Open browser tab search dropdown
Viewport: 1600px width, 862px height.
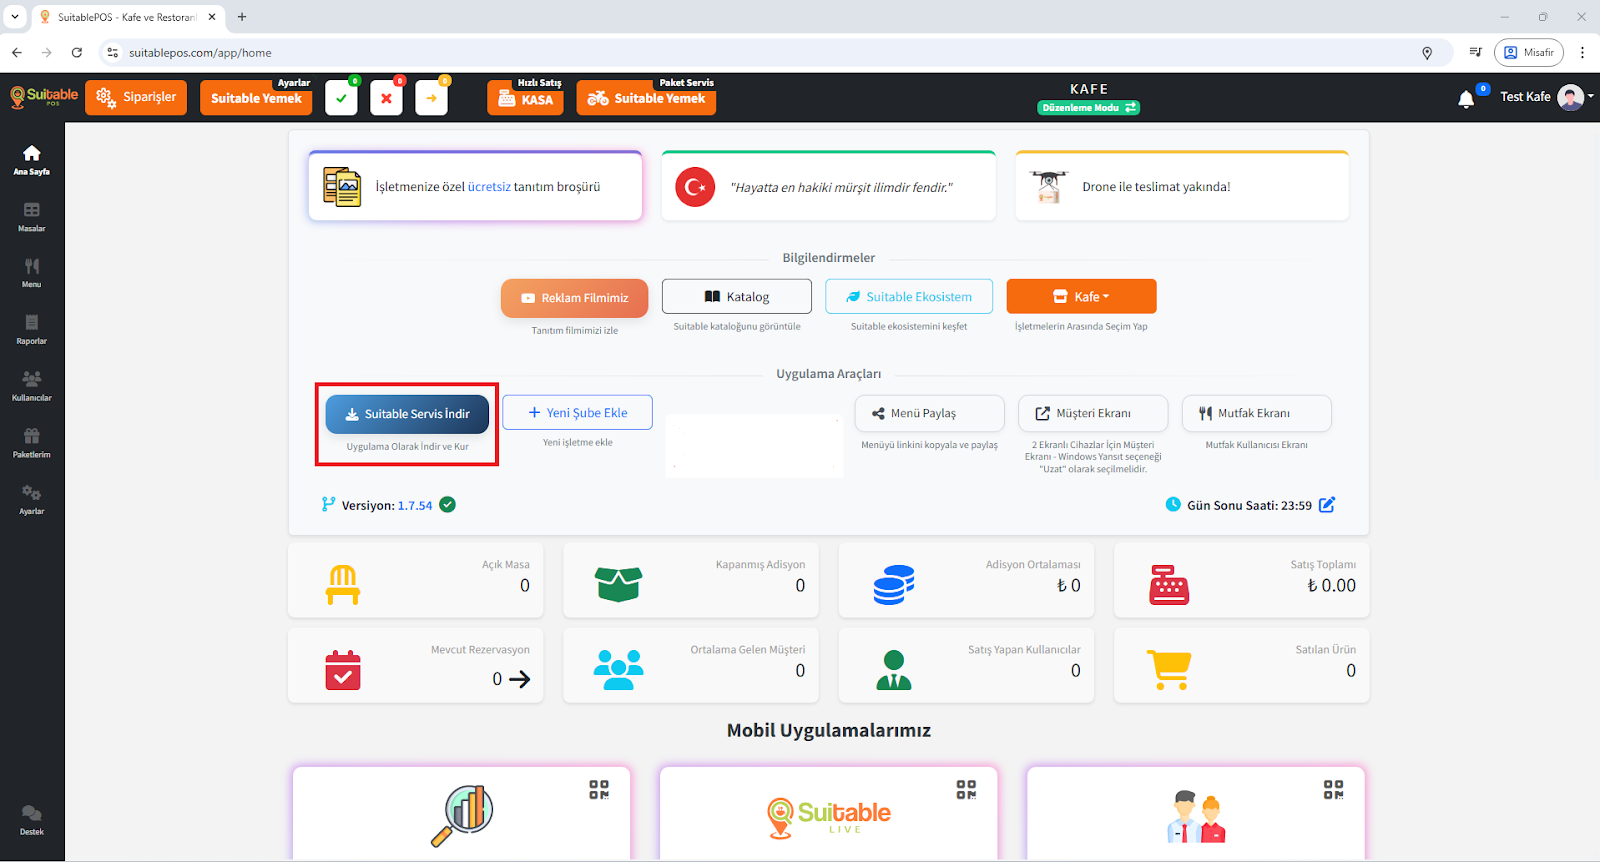15,17
